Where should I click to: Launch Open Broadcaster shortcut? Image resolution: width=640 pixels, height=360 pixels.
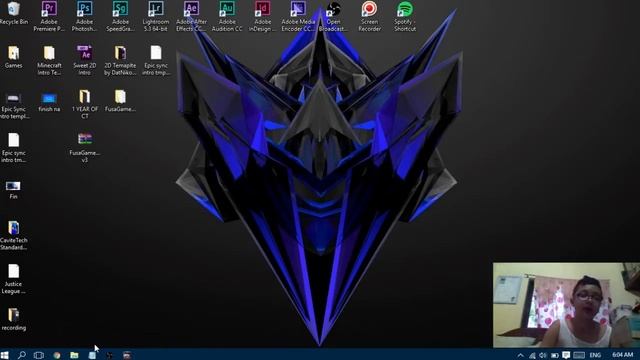[333, 16]
